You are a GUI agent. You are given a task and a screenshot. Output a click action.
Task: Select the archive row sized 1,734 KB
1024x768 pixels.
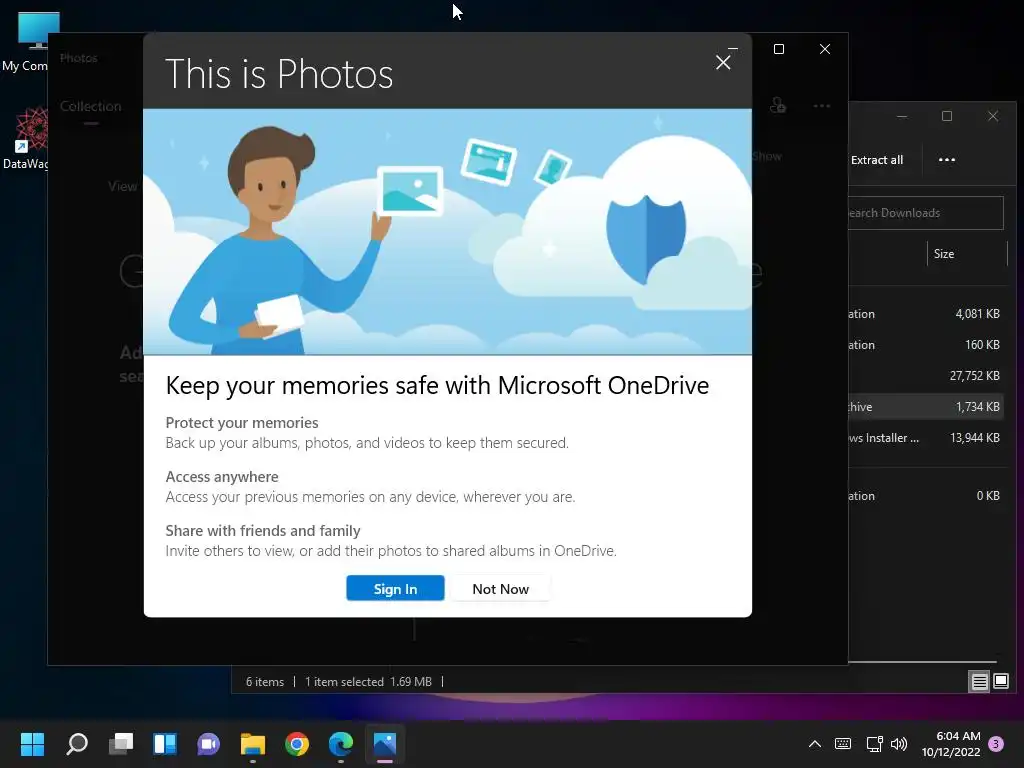tap(925, 407)
